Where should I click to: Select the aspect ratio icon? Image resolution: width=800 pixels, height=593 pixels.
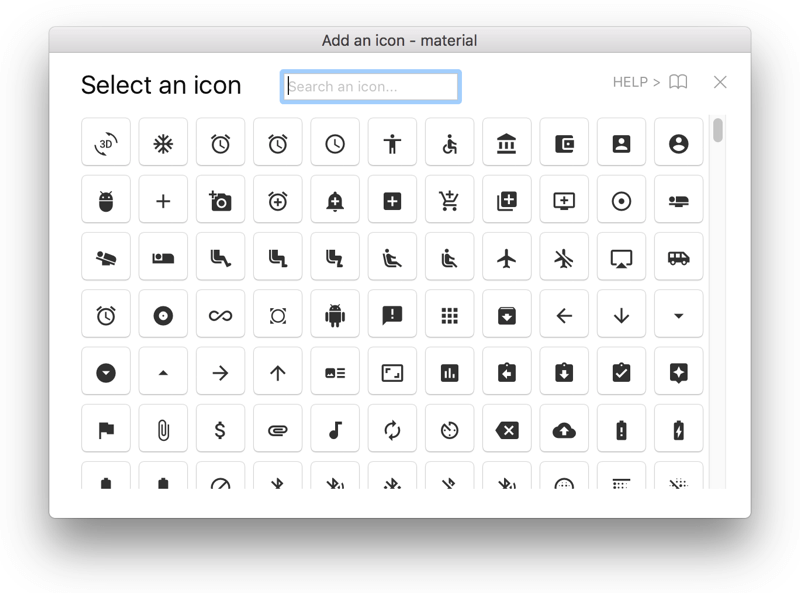click(392, 371)
